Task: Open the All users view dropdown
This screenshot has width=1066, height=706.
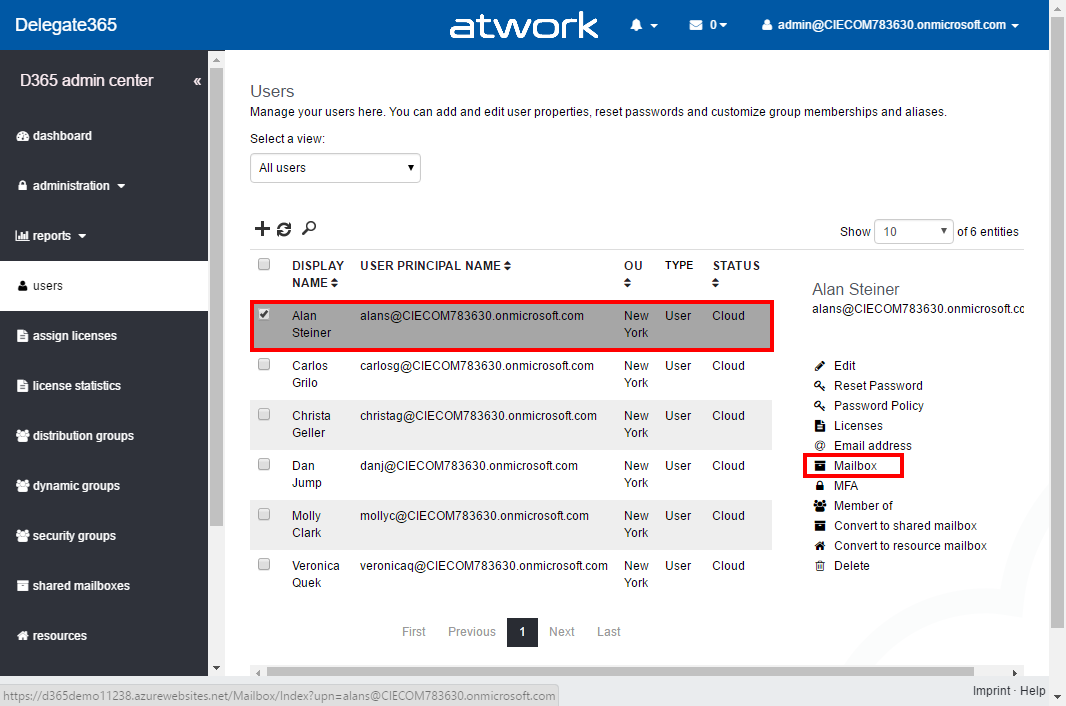Action: point(335,168)
